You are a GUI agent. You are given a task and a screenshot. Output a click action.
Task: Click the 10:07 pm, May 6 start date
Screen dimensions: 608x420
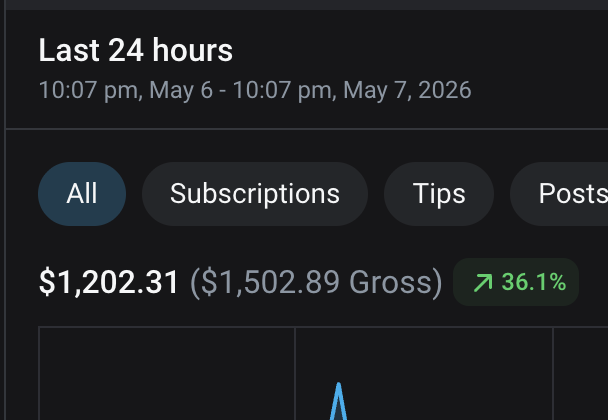pyautogui.click(x=126, y=90)
